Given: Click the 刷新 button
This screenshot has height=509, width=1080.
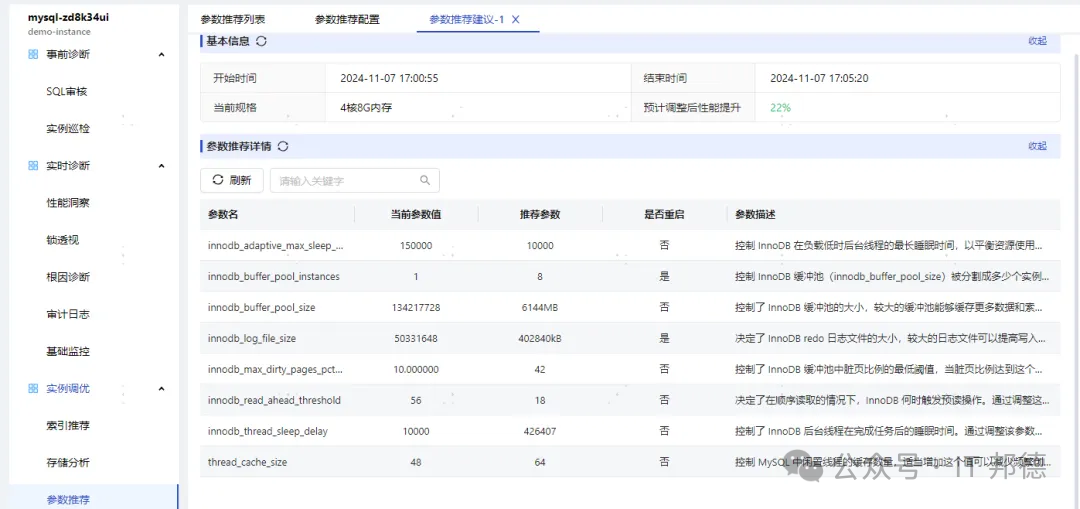Looking at the screenshot, I should tap(232, 180).
